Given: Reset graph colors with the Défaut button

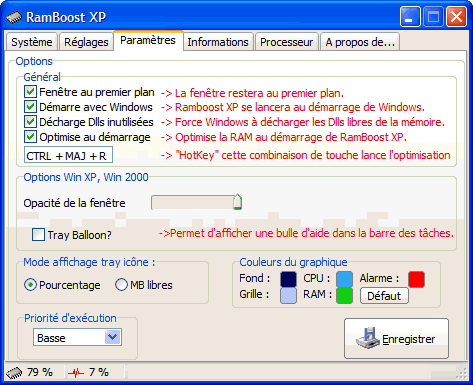Looking at the screenshot, I should [384, 296].
